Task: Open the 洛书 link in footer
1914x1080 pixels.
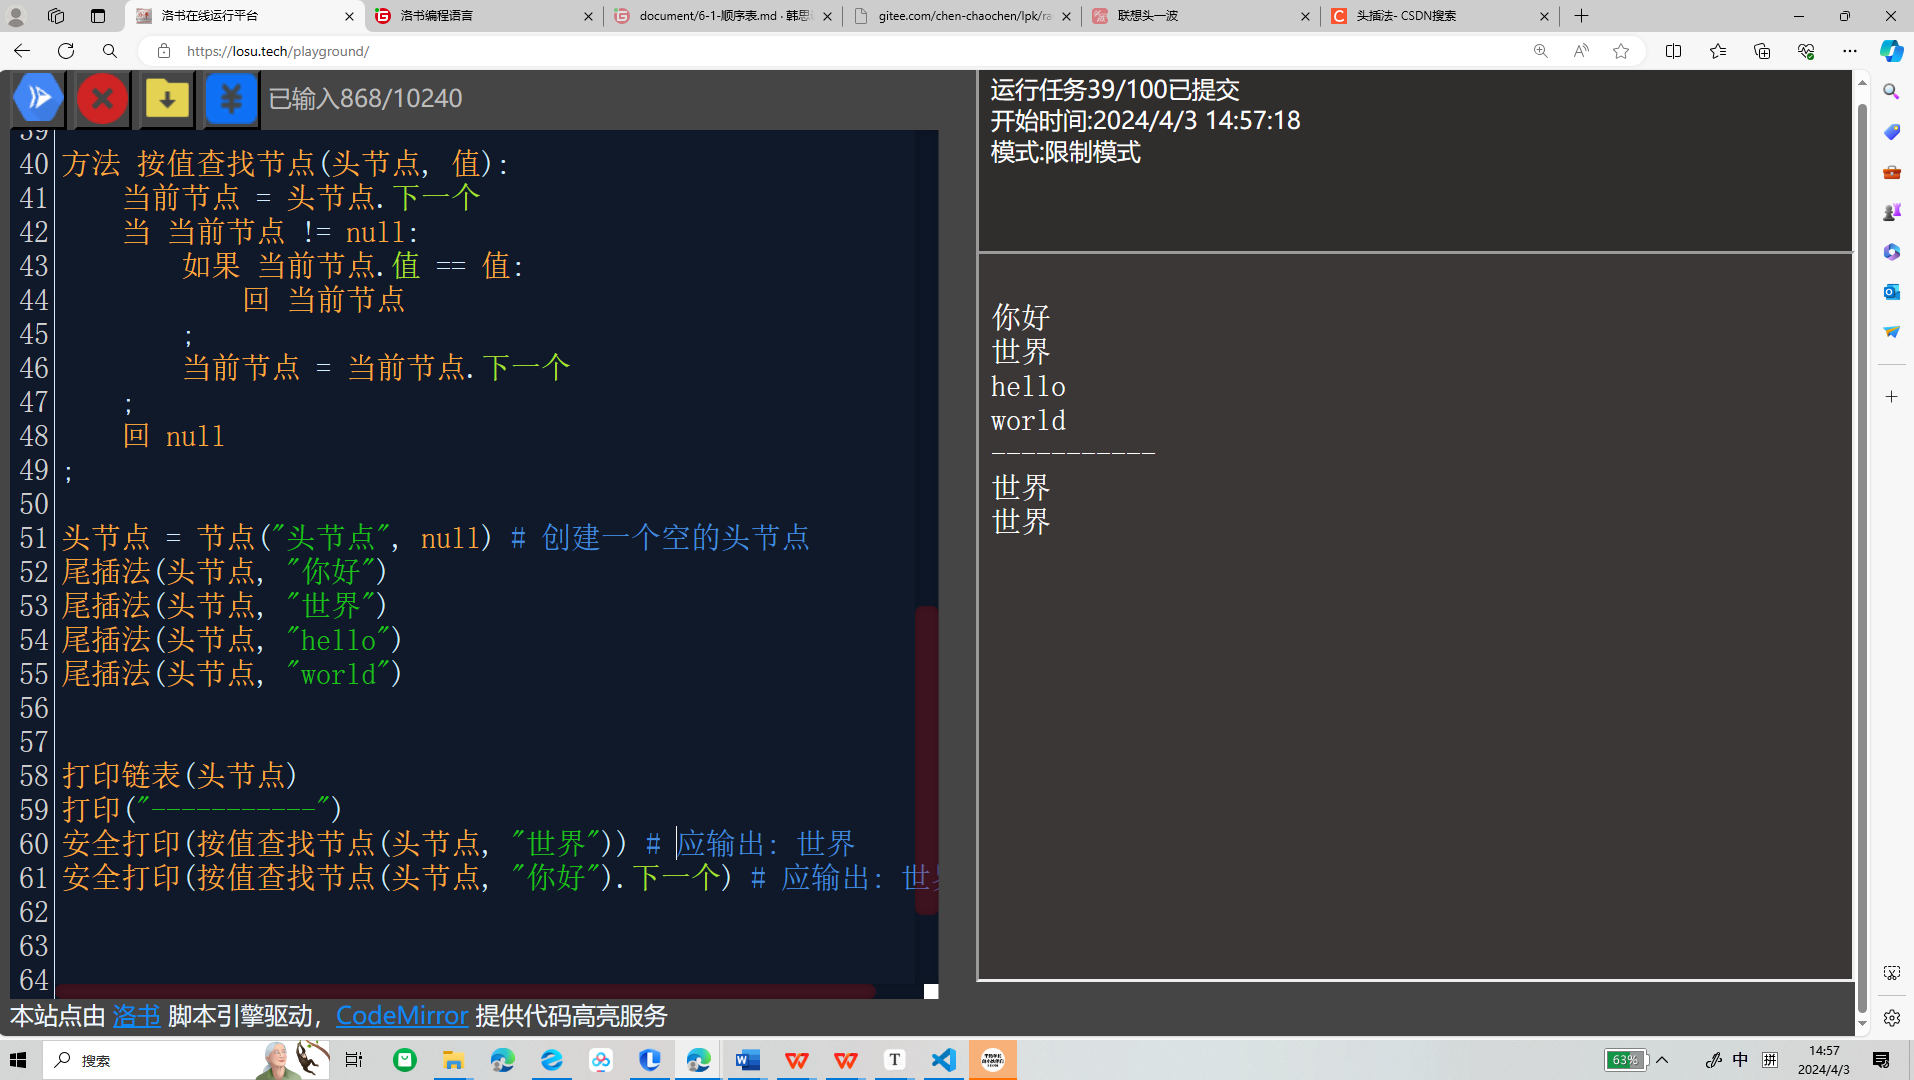Action: click(x=136, y=1016)
